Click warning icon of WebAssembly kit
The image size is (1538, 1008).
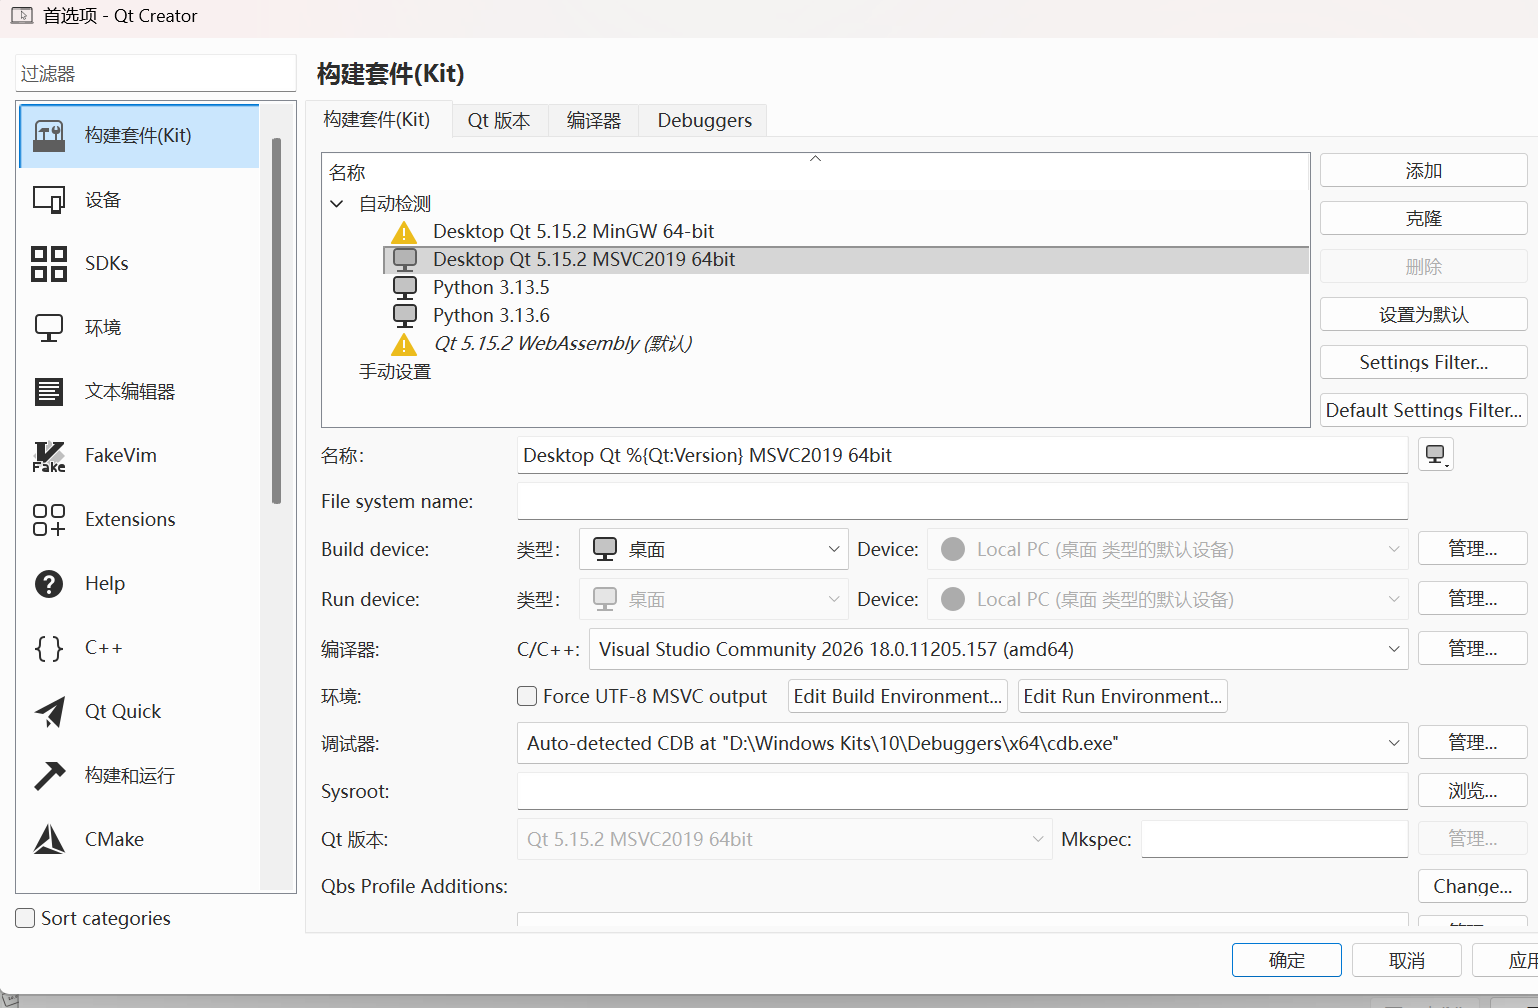pos(404,345)
